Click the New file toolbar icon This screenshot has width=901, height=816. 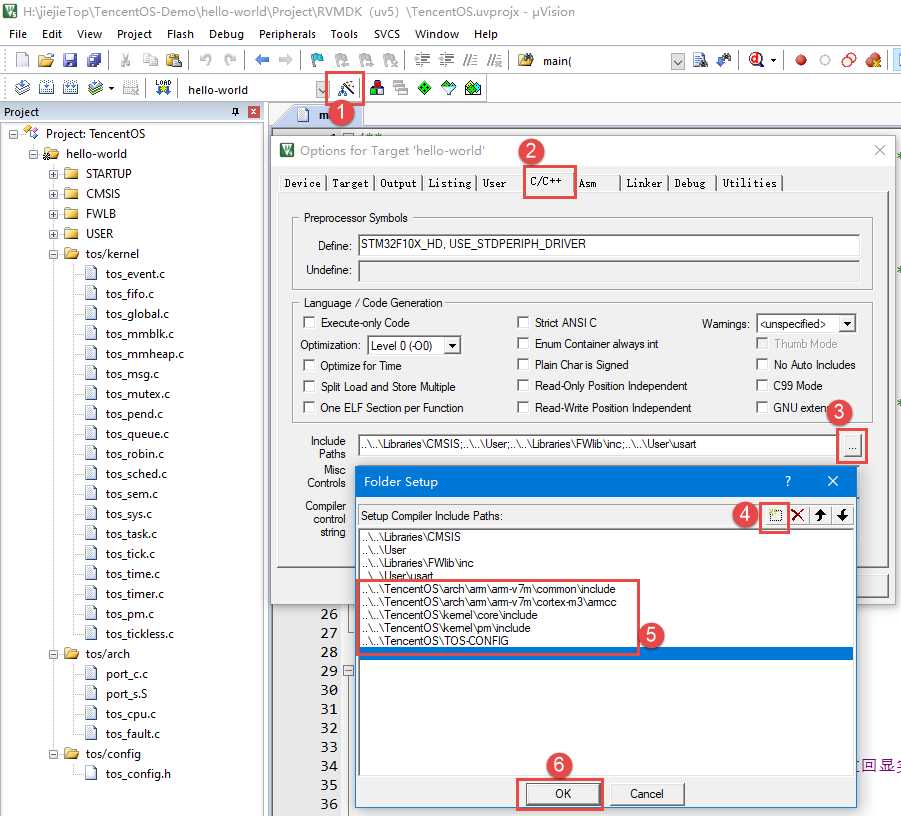pos(22,60)
